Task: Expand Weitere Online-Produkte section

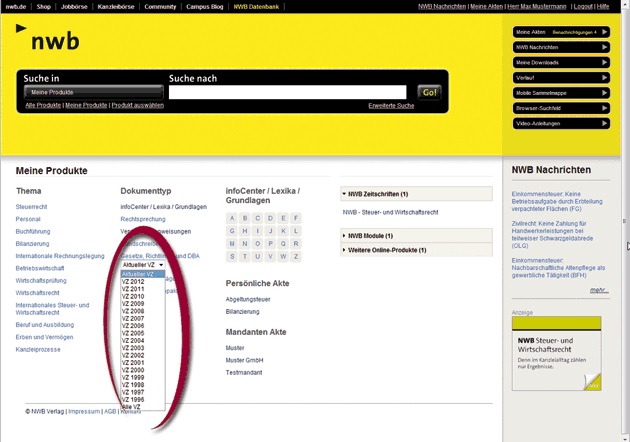Action: (346, 250)
